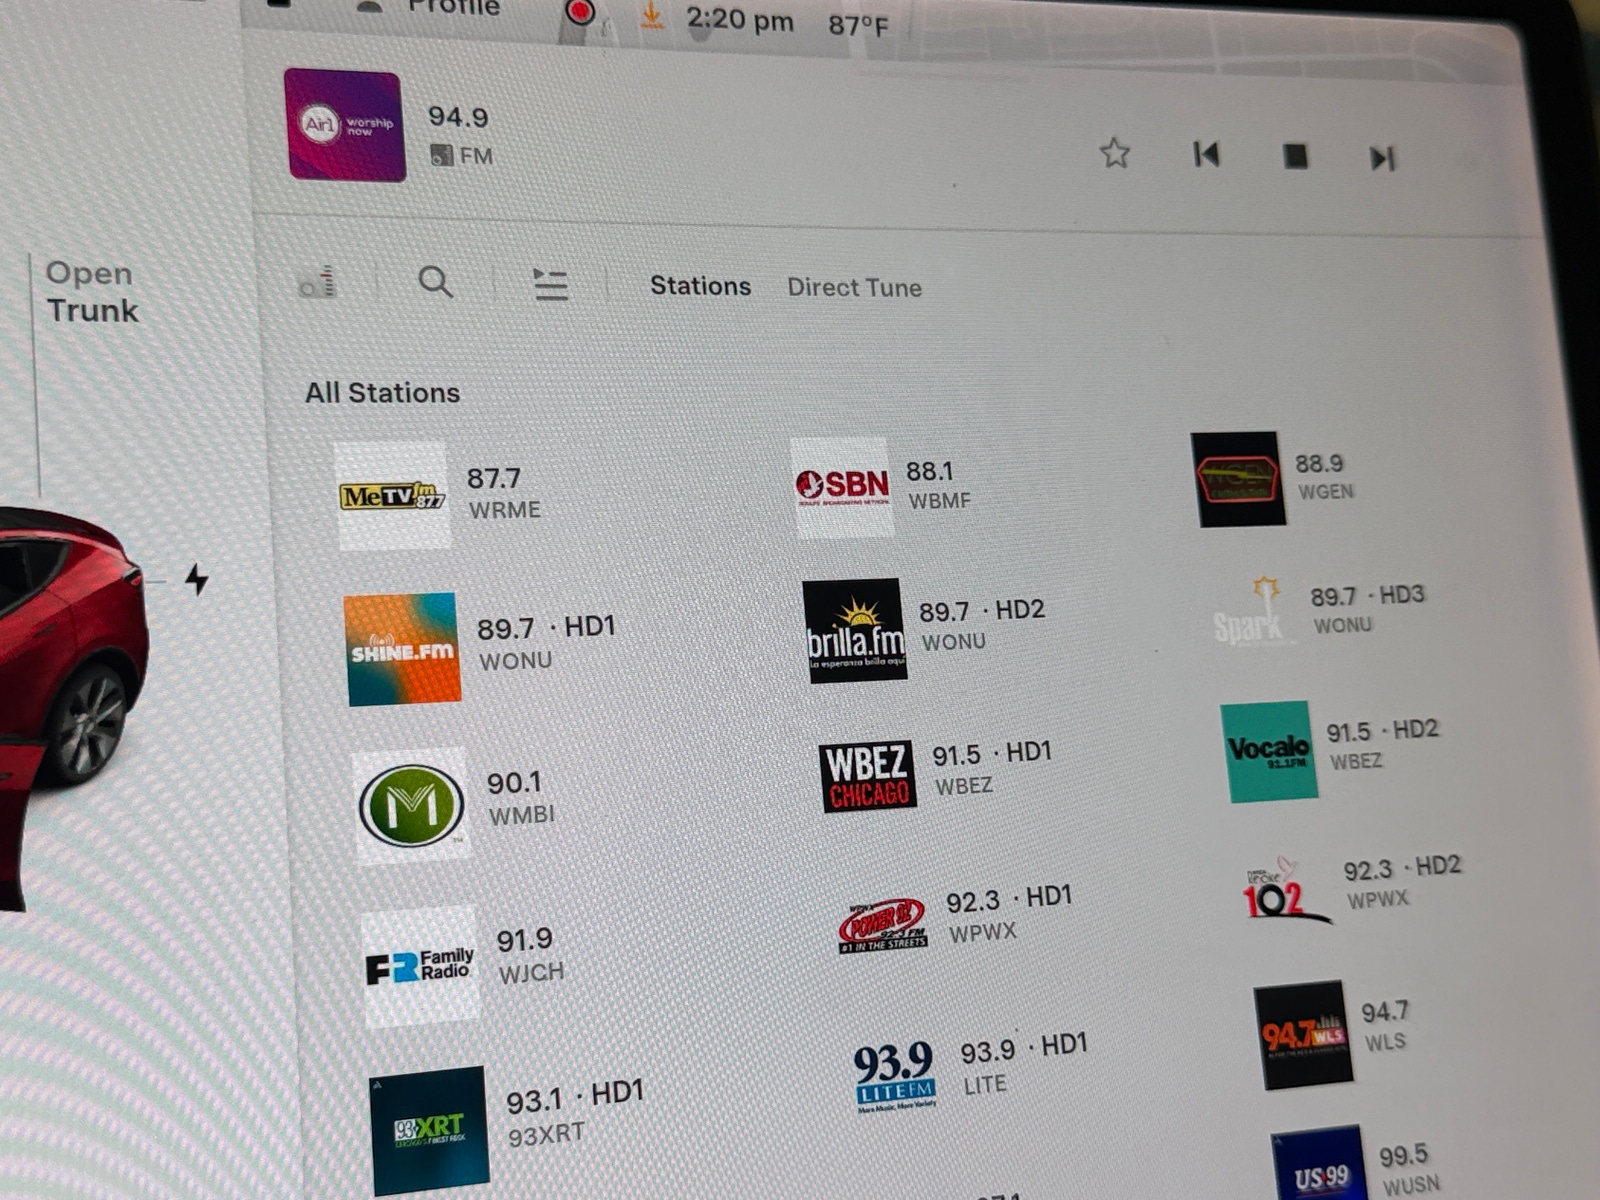Tune to MeTV FM 87.7 logo

[391, 495]
